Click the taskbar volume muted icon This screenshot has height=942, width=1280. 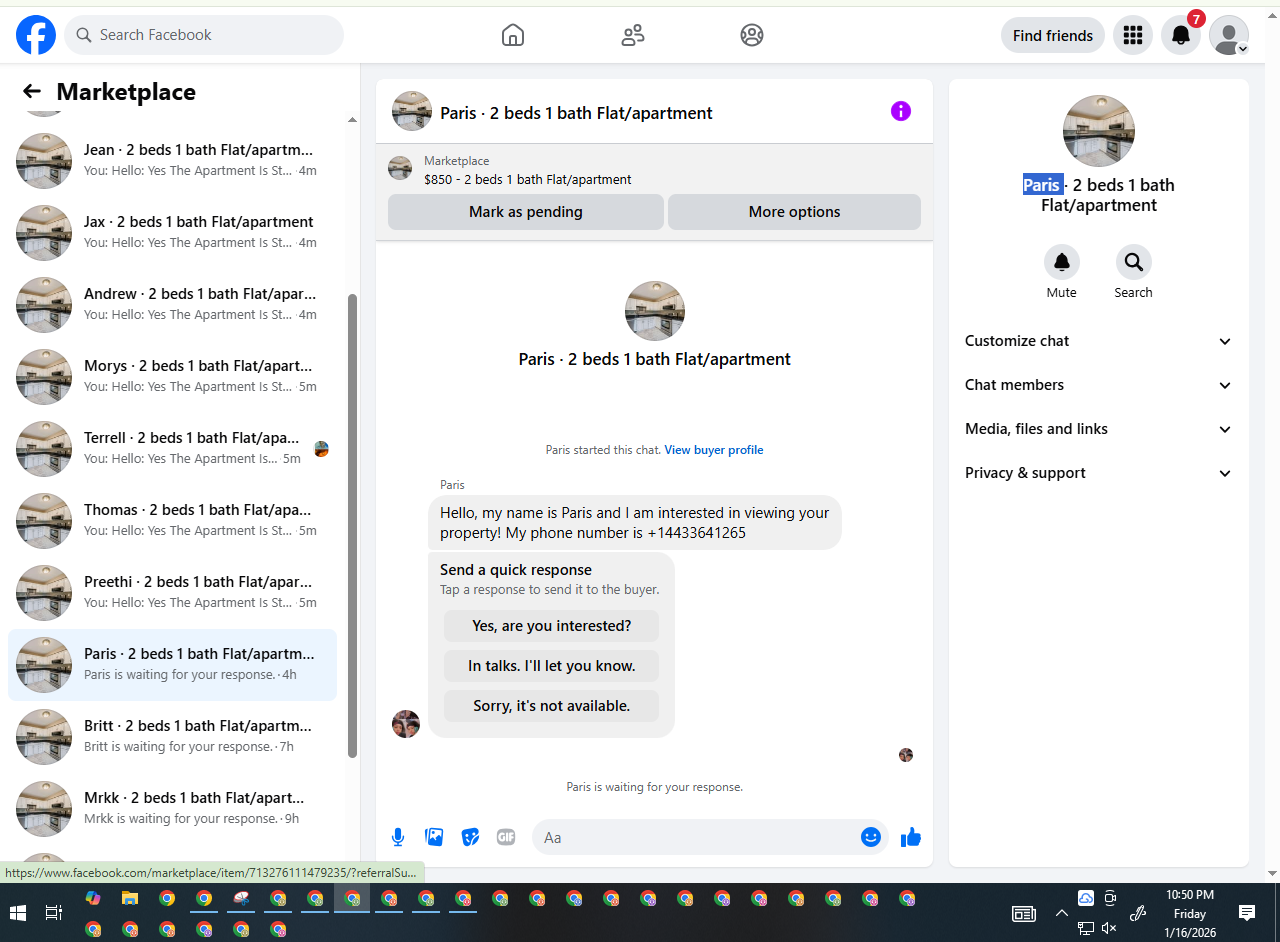point(1109,928)
